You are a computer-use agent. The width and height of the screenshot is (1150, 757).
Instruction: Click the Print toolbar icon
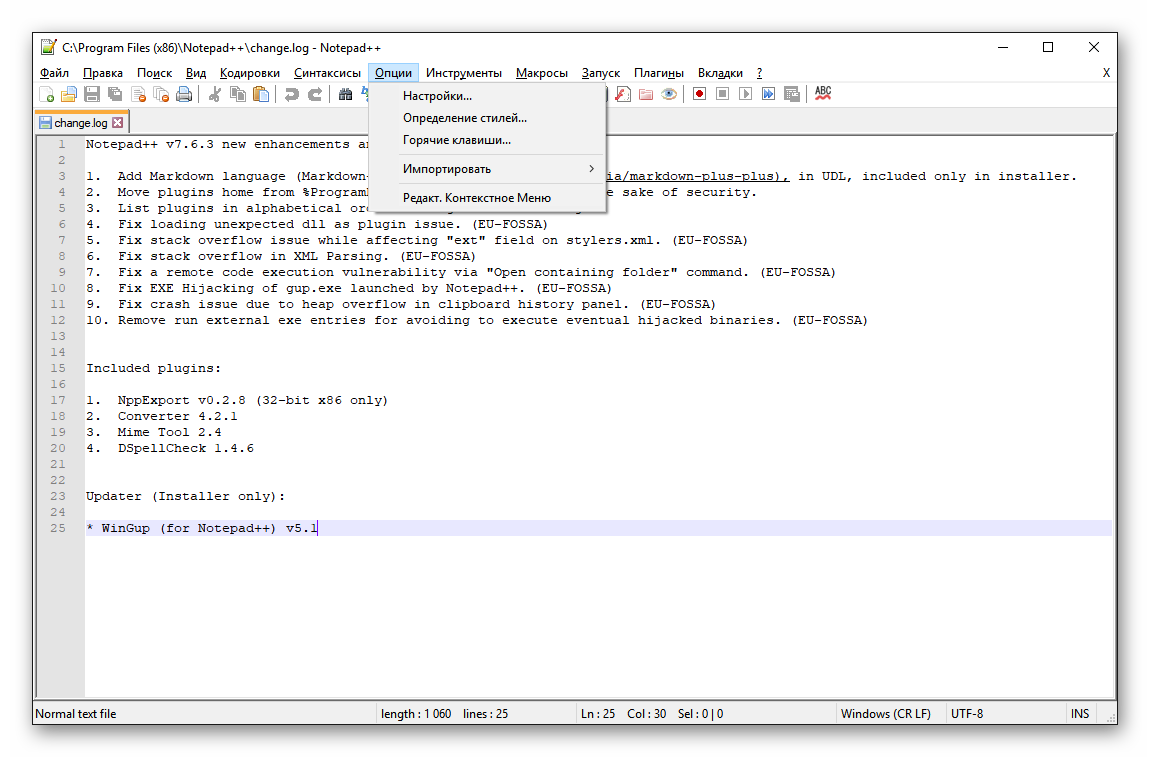pyautogui.click(x=184, y=94)
